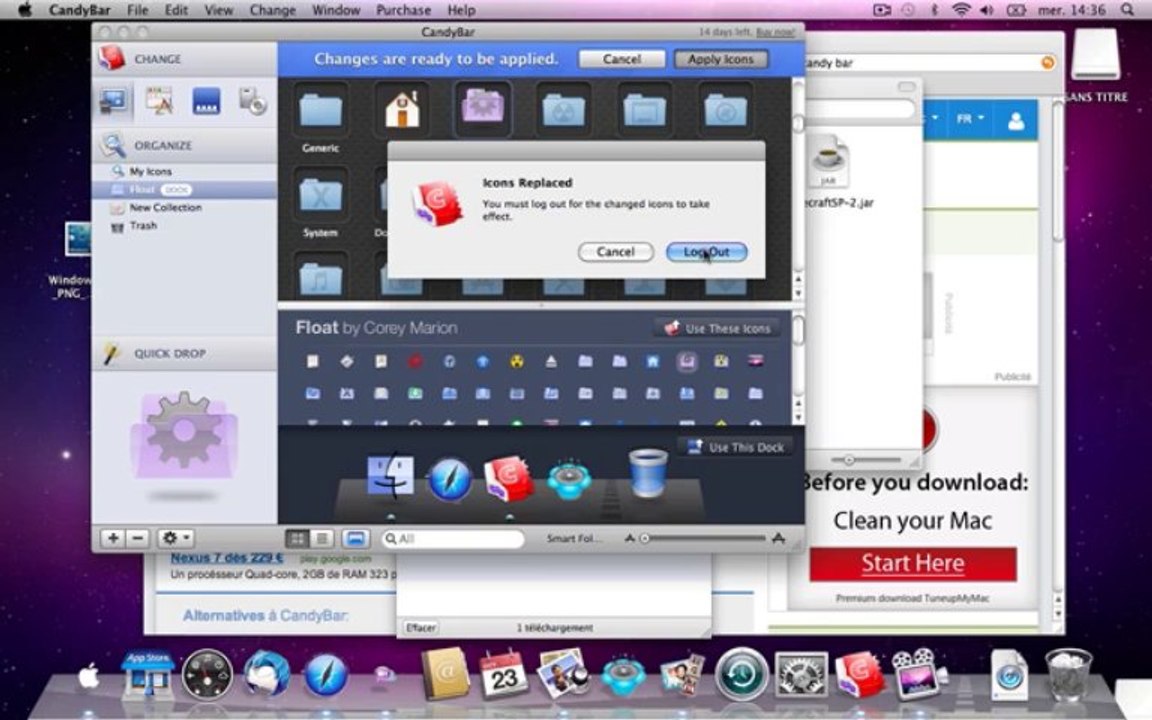Open Time Machine from the Dock
1152x720 pixels.
741,674
